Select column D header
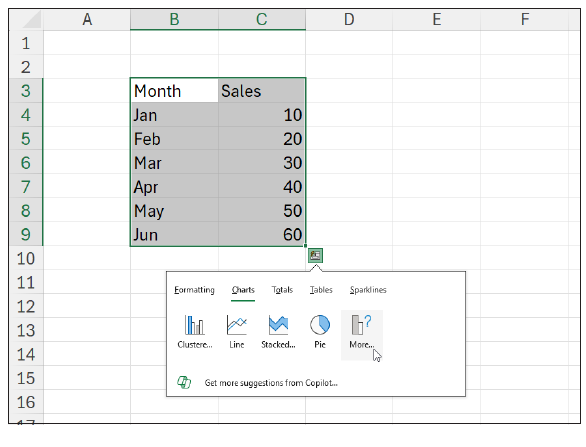The image size is (586, 447). [349, 19]
